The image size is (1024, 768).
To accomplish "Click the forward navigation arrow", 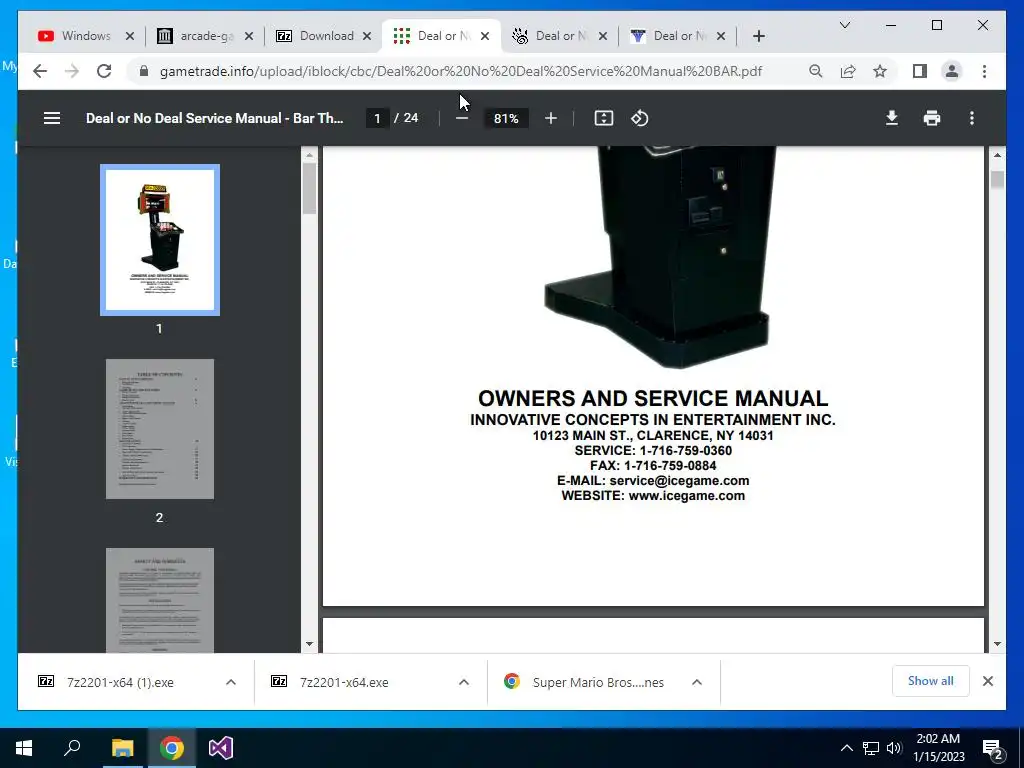I will [72, 71].
